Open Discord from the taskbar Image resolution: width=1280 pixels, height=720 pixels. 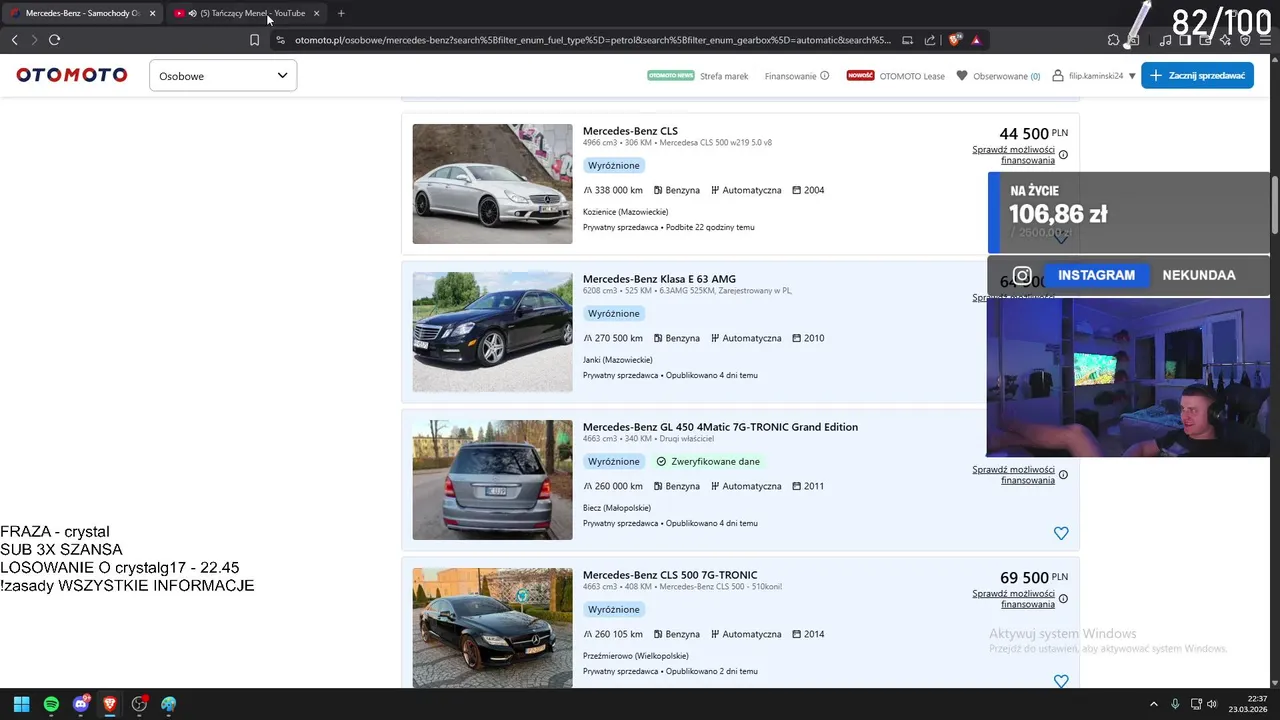pyautogui.click(x=81, y=704)
